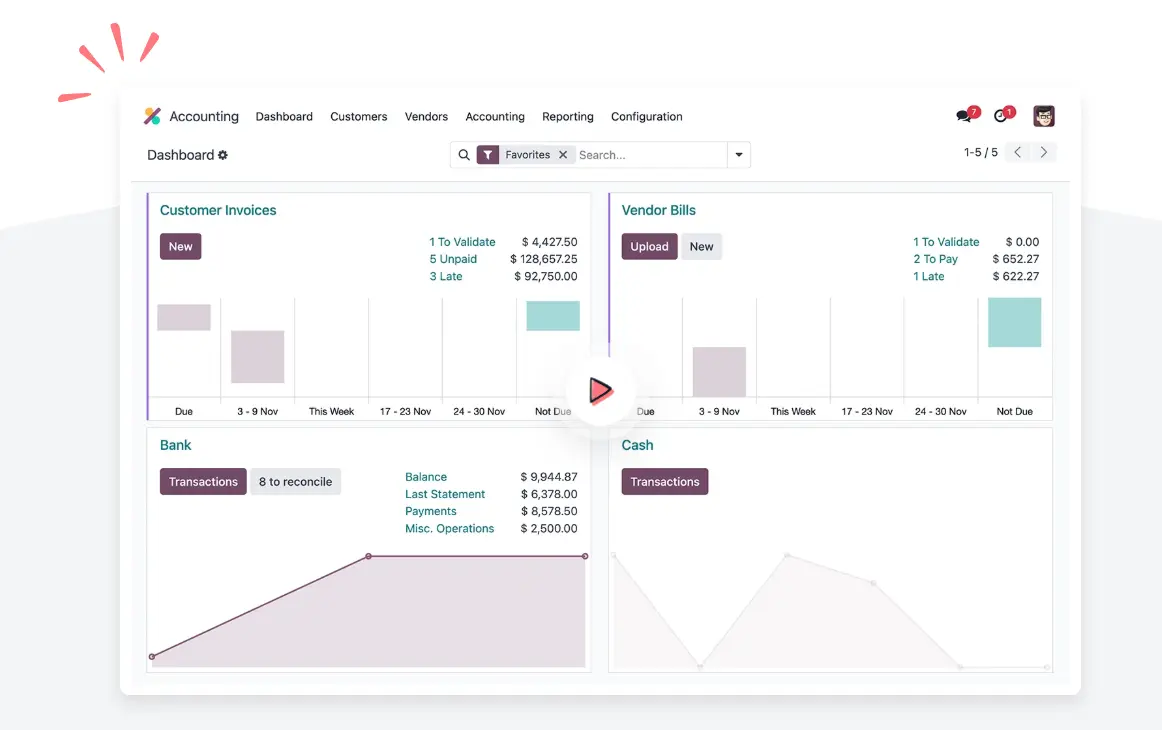Open the Configuration menu

click(x=646, y=117)
